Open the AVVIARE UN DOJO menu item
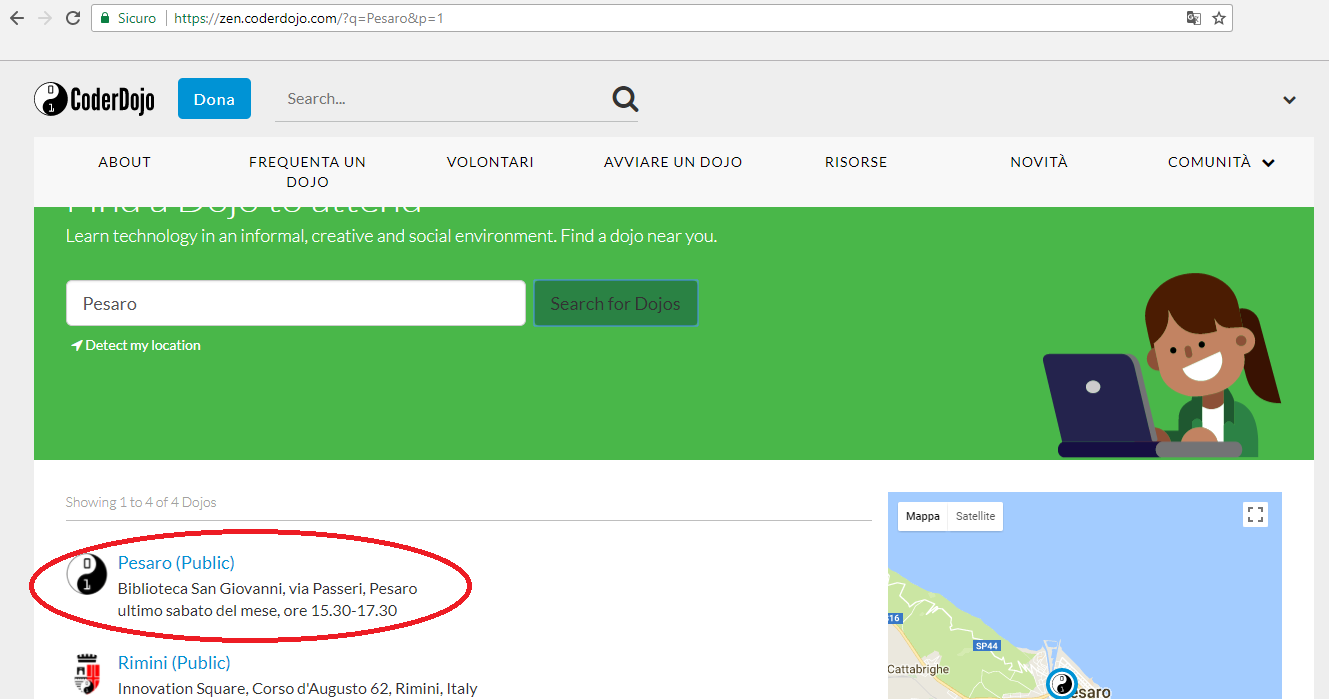Screen dimensions: 1329x699 [673, 162]
